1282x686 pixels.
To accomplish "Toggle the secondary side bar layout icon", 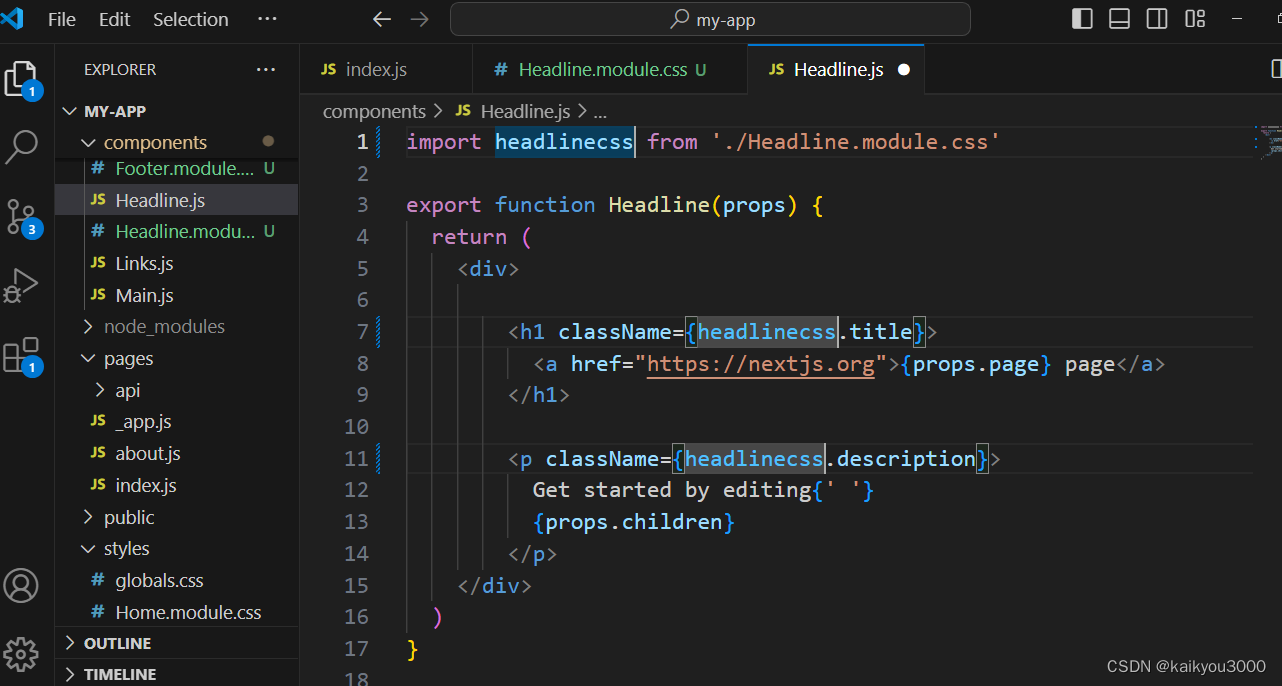I will pyautogui.click(x=1157, y=19).
